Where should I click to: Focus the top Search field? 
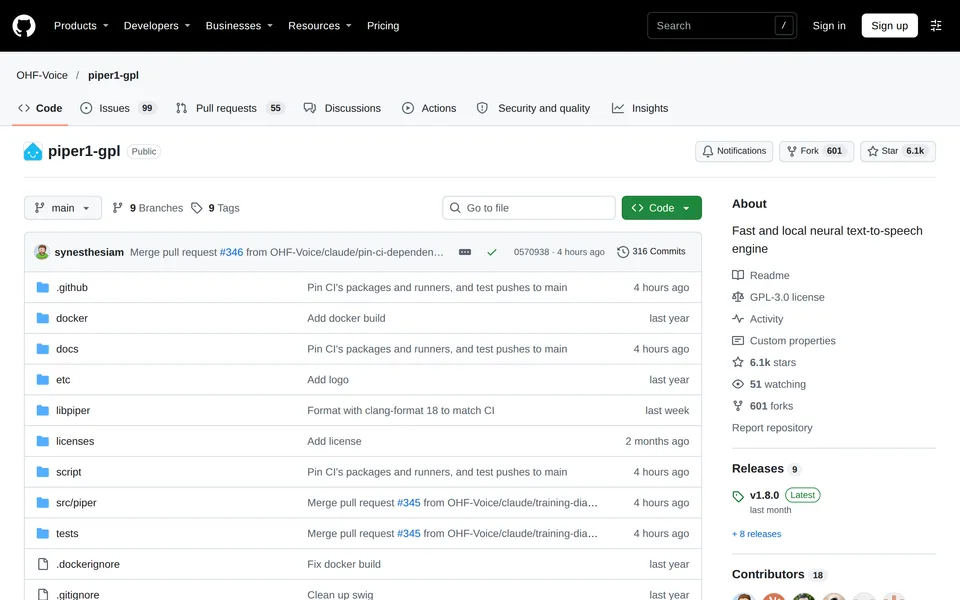(722, 26)
